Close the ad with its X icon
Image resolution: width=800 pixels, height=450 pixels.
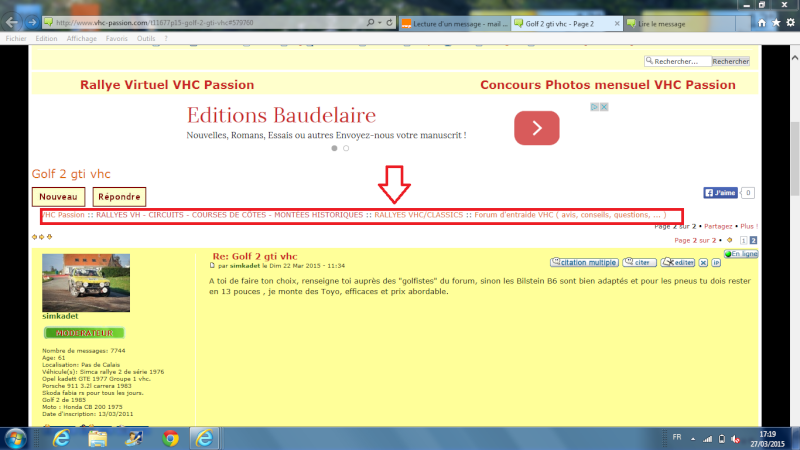pos(604,107)
